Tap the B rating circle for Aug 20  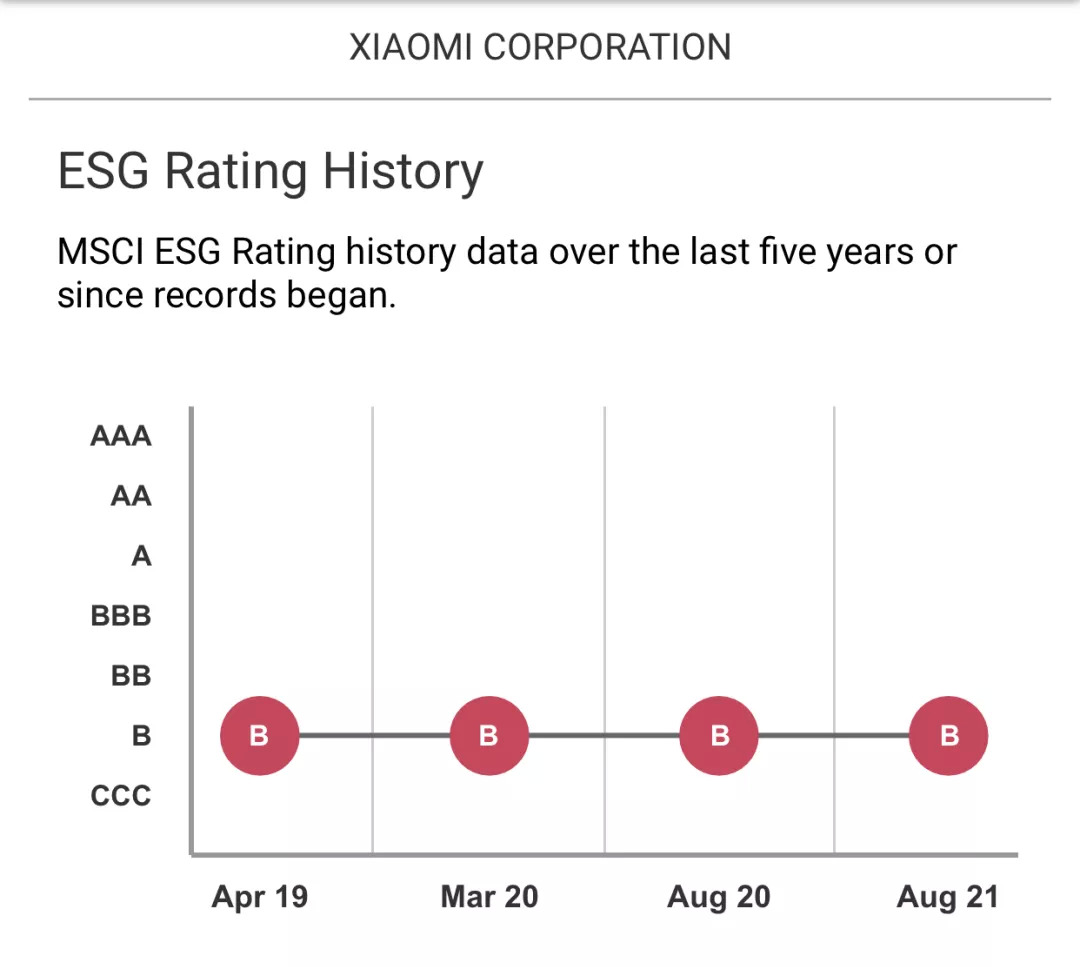click(x=719, y=736)
